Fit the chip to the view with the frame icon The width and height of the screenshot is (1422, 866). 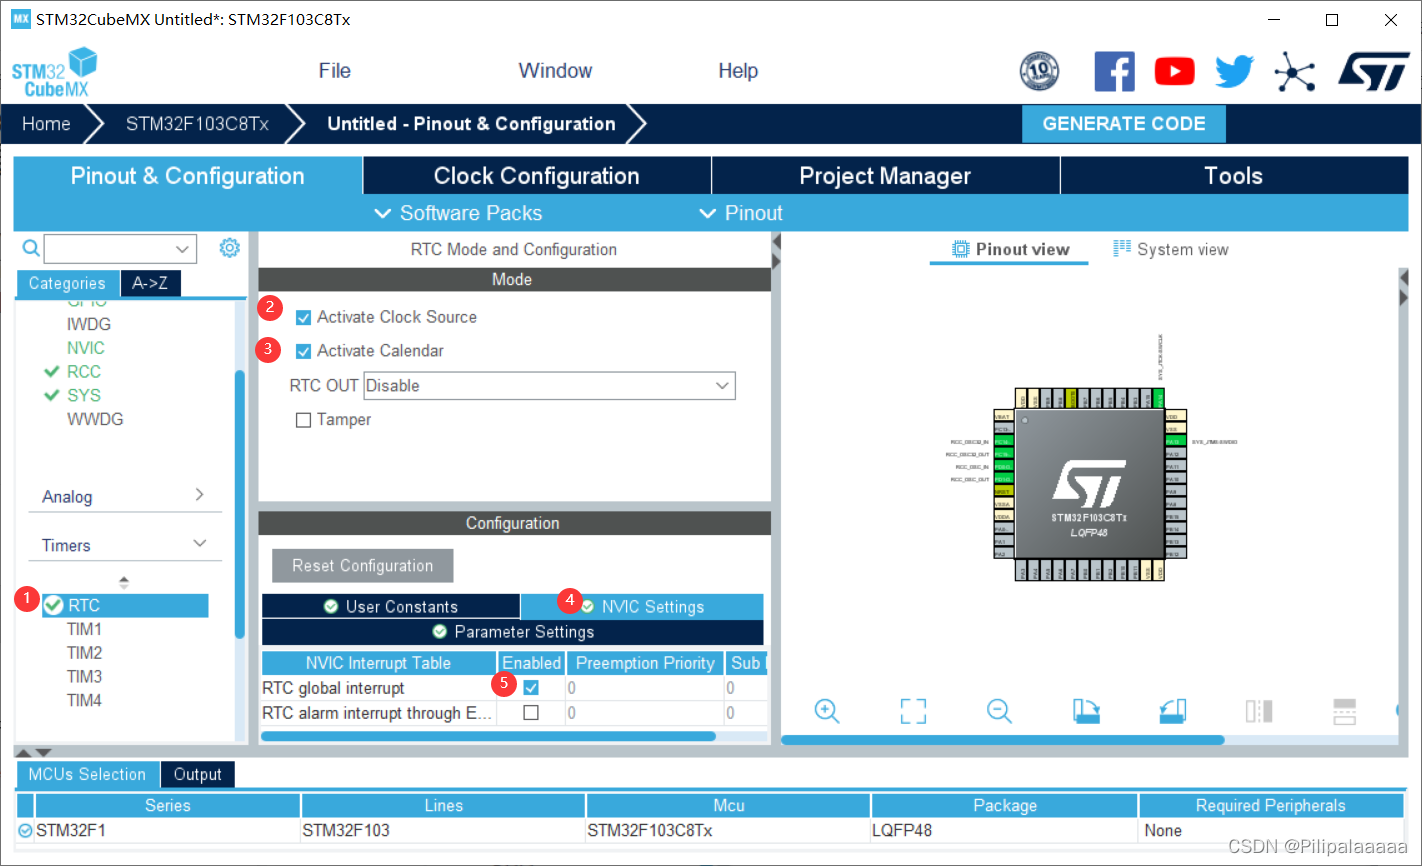coord(913,711)
